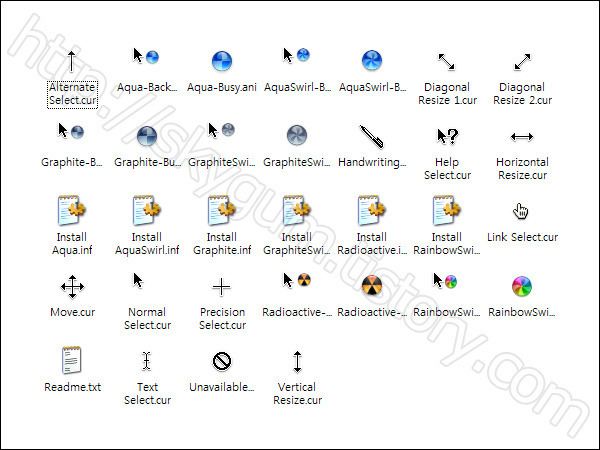600x450 pixels.
Task: Select Radioactive-... icon showing only hazard ball
Action: [x=372, y=286]
